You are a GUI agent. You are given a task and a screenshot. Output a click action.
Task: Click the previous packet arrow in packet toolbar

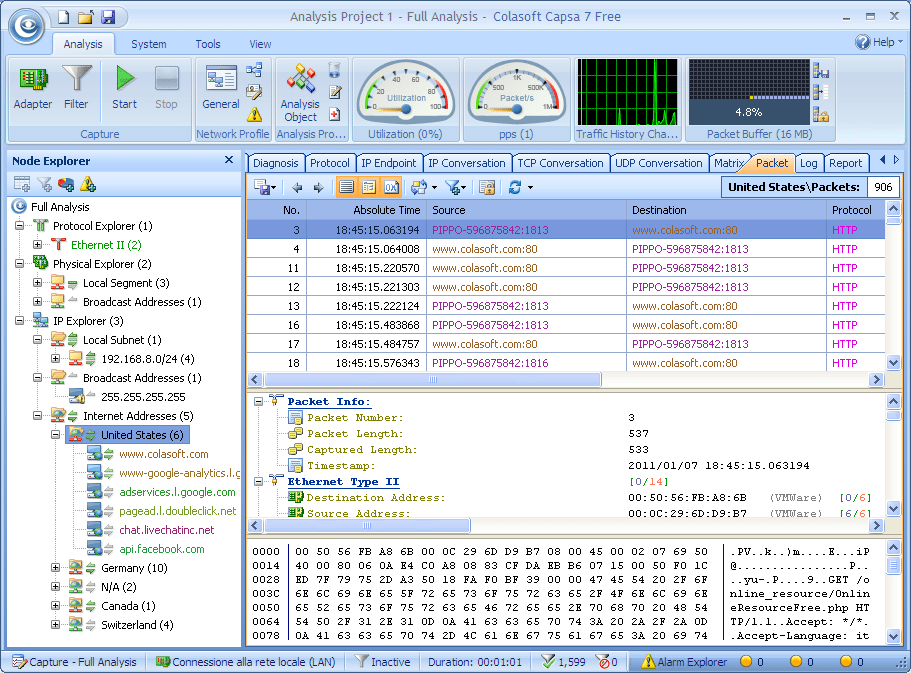click(x=297, y=187)
